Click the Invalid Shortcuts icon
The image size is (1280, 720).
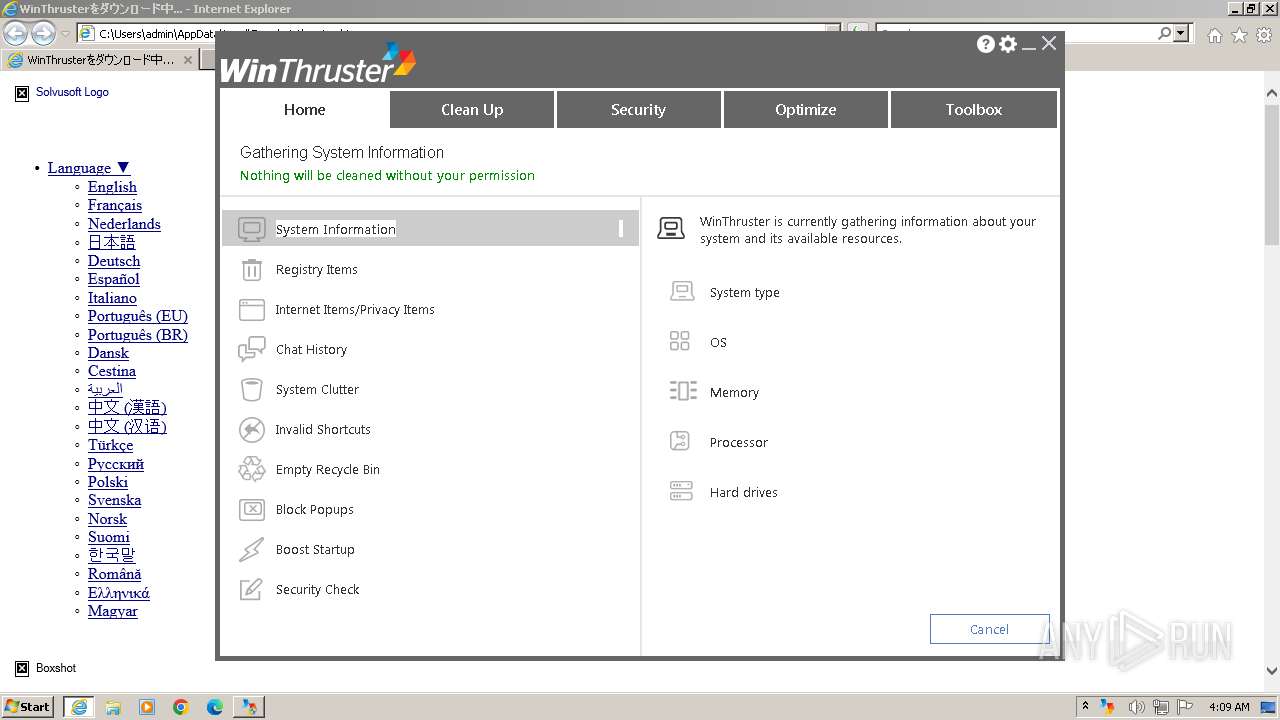point(252,429)
